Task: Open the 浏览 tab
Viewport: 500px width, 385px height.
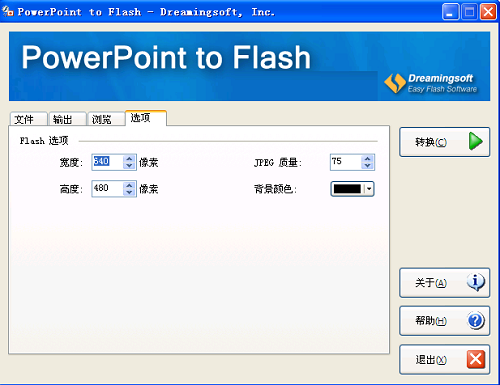Action: (106, 119)
